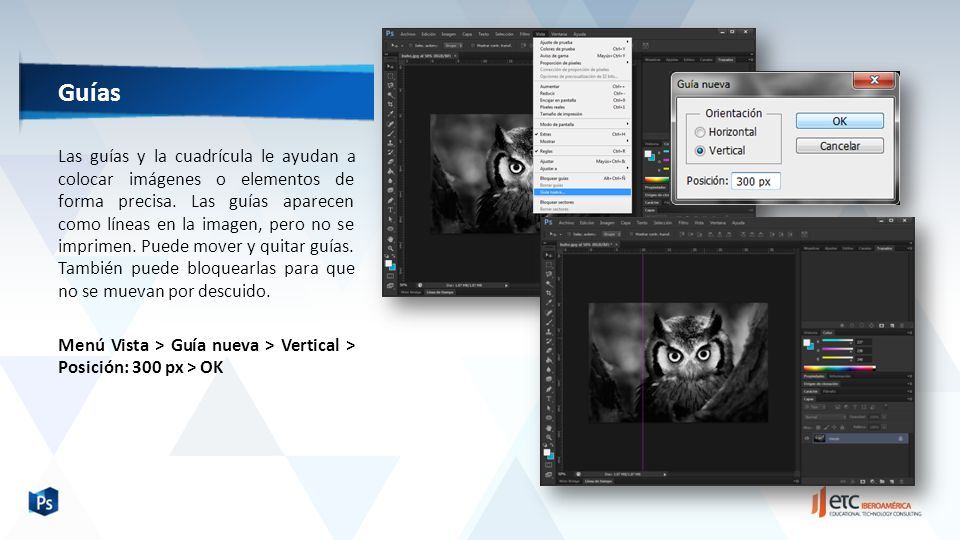Screen dimensions: 960x540
Task: Click Fondo layer thumbnail in Layers panel
Action: tap(819, 438)
